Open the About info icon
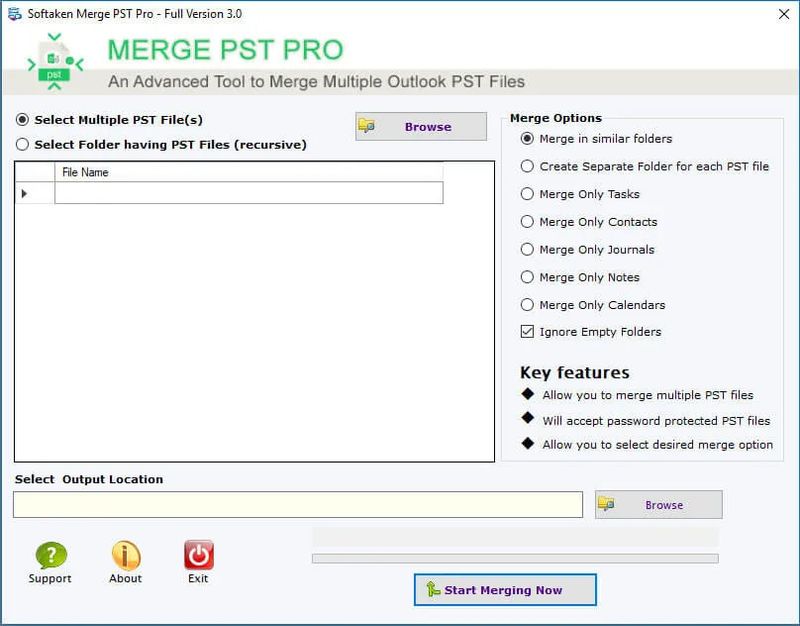The height and width of the screenshot is (626, 800). (126, 555)
